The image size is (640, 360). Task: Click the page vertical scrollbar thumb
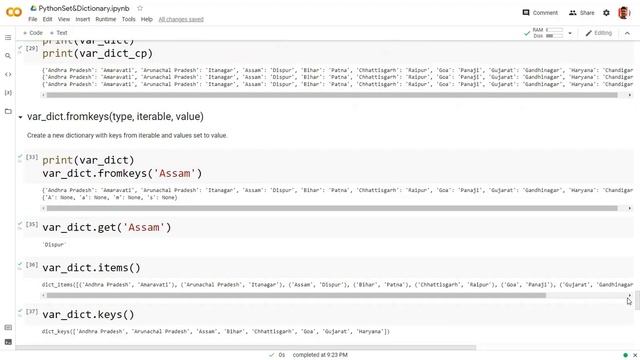pos(637,300)
